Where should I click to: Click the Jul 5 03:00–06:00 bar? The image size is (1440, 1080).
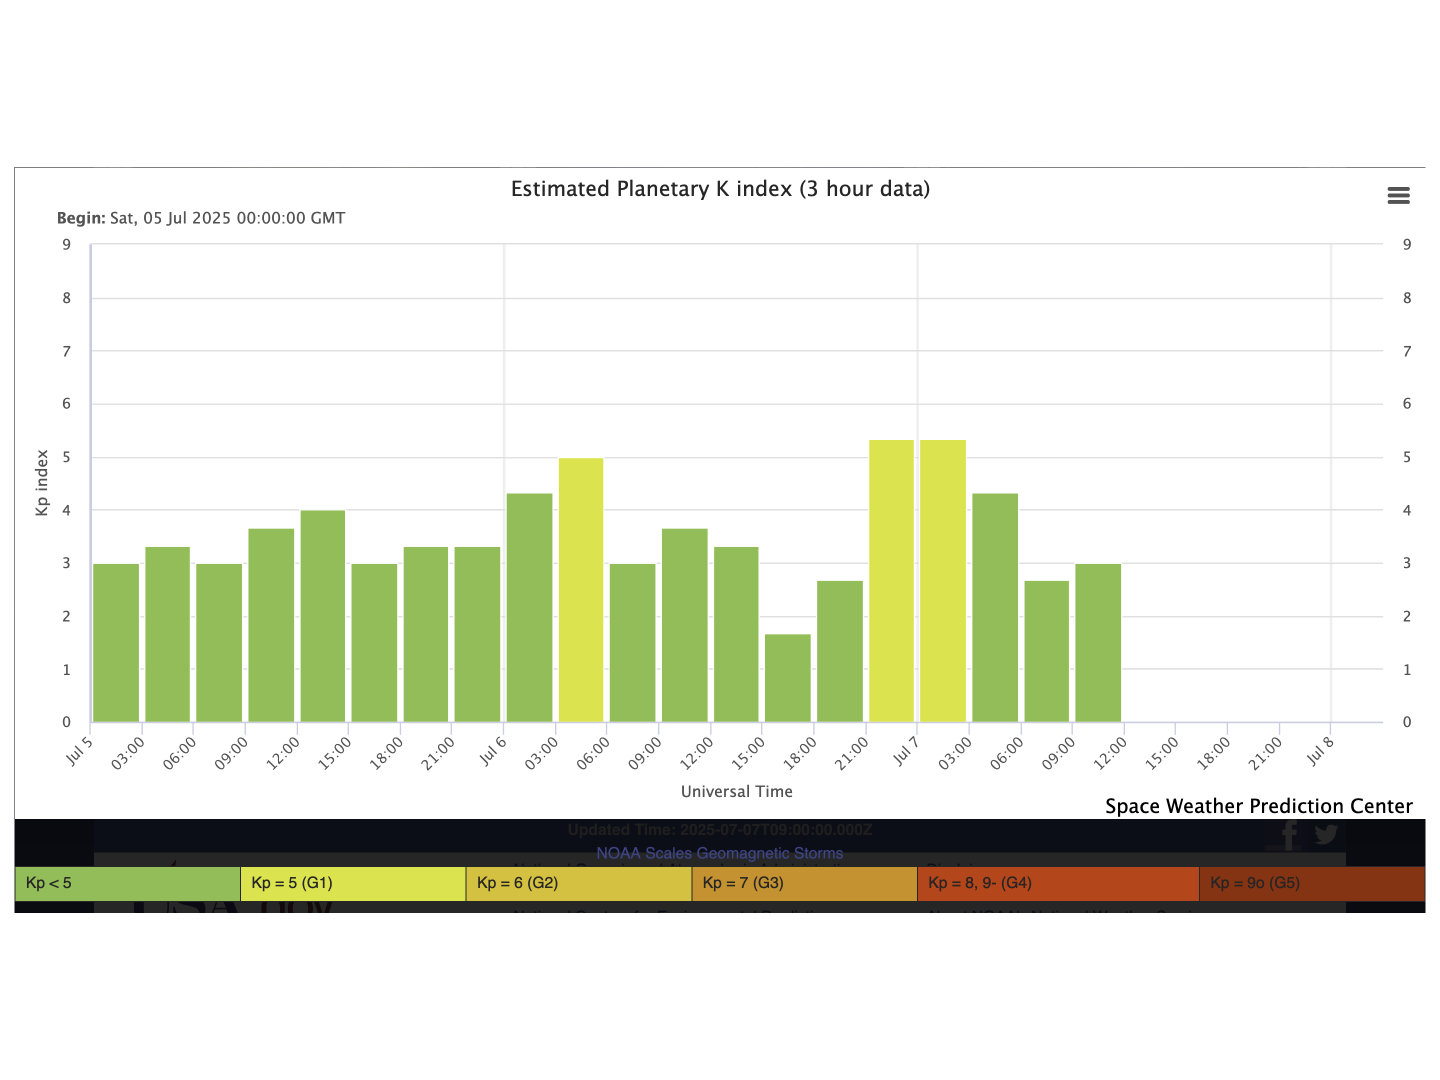[168, 634]
